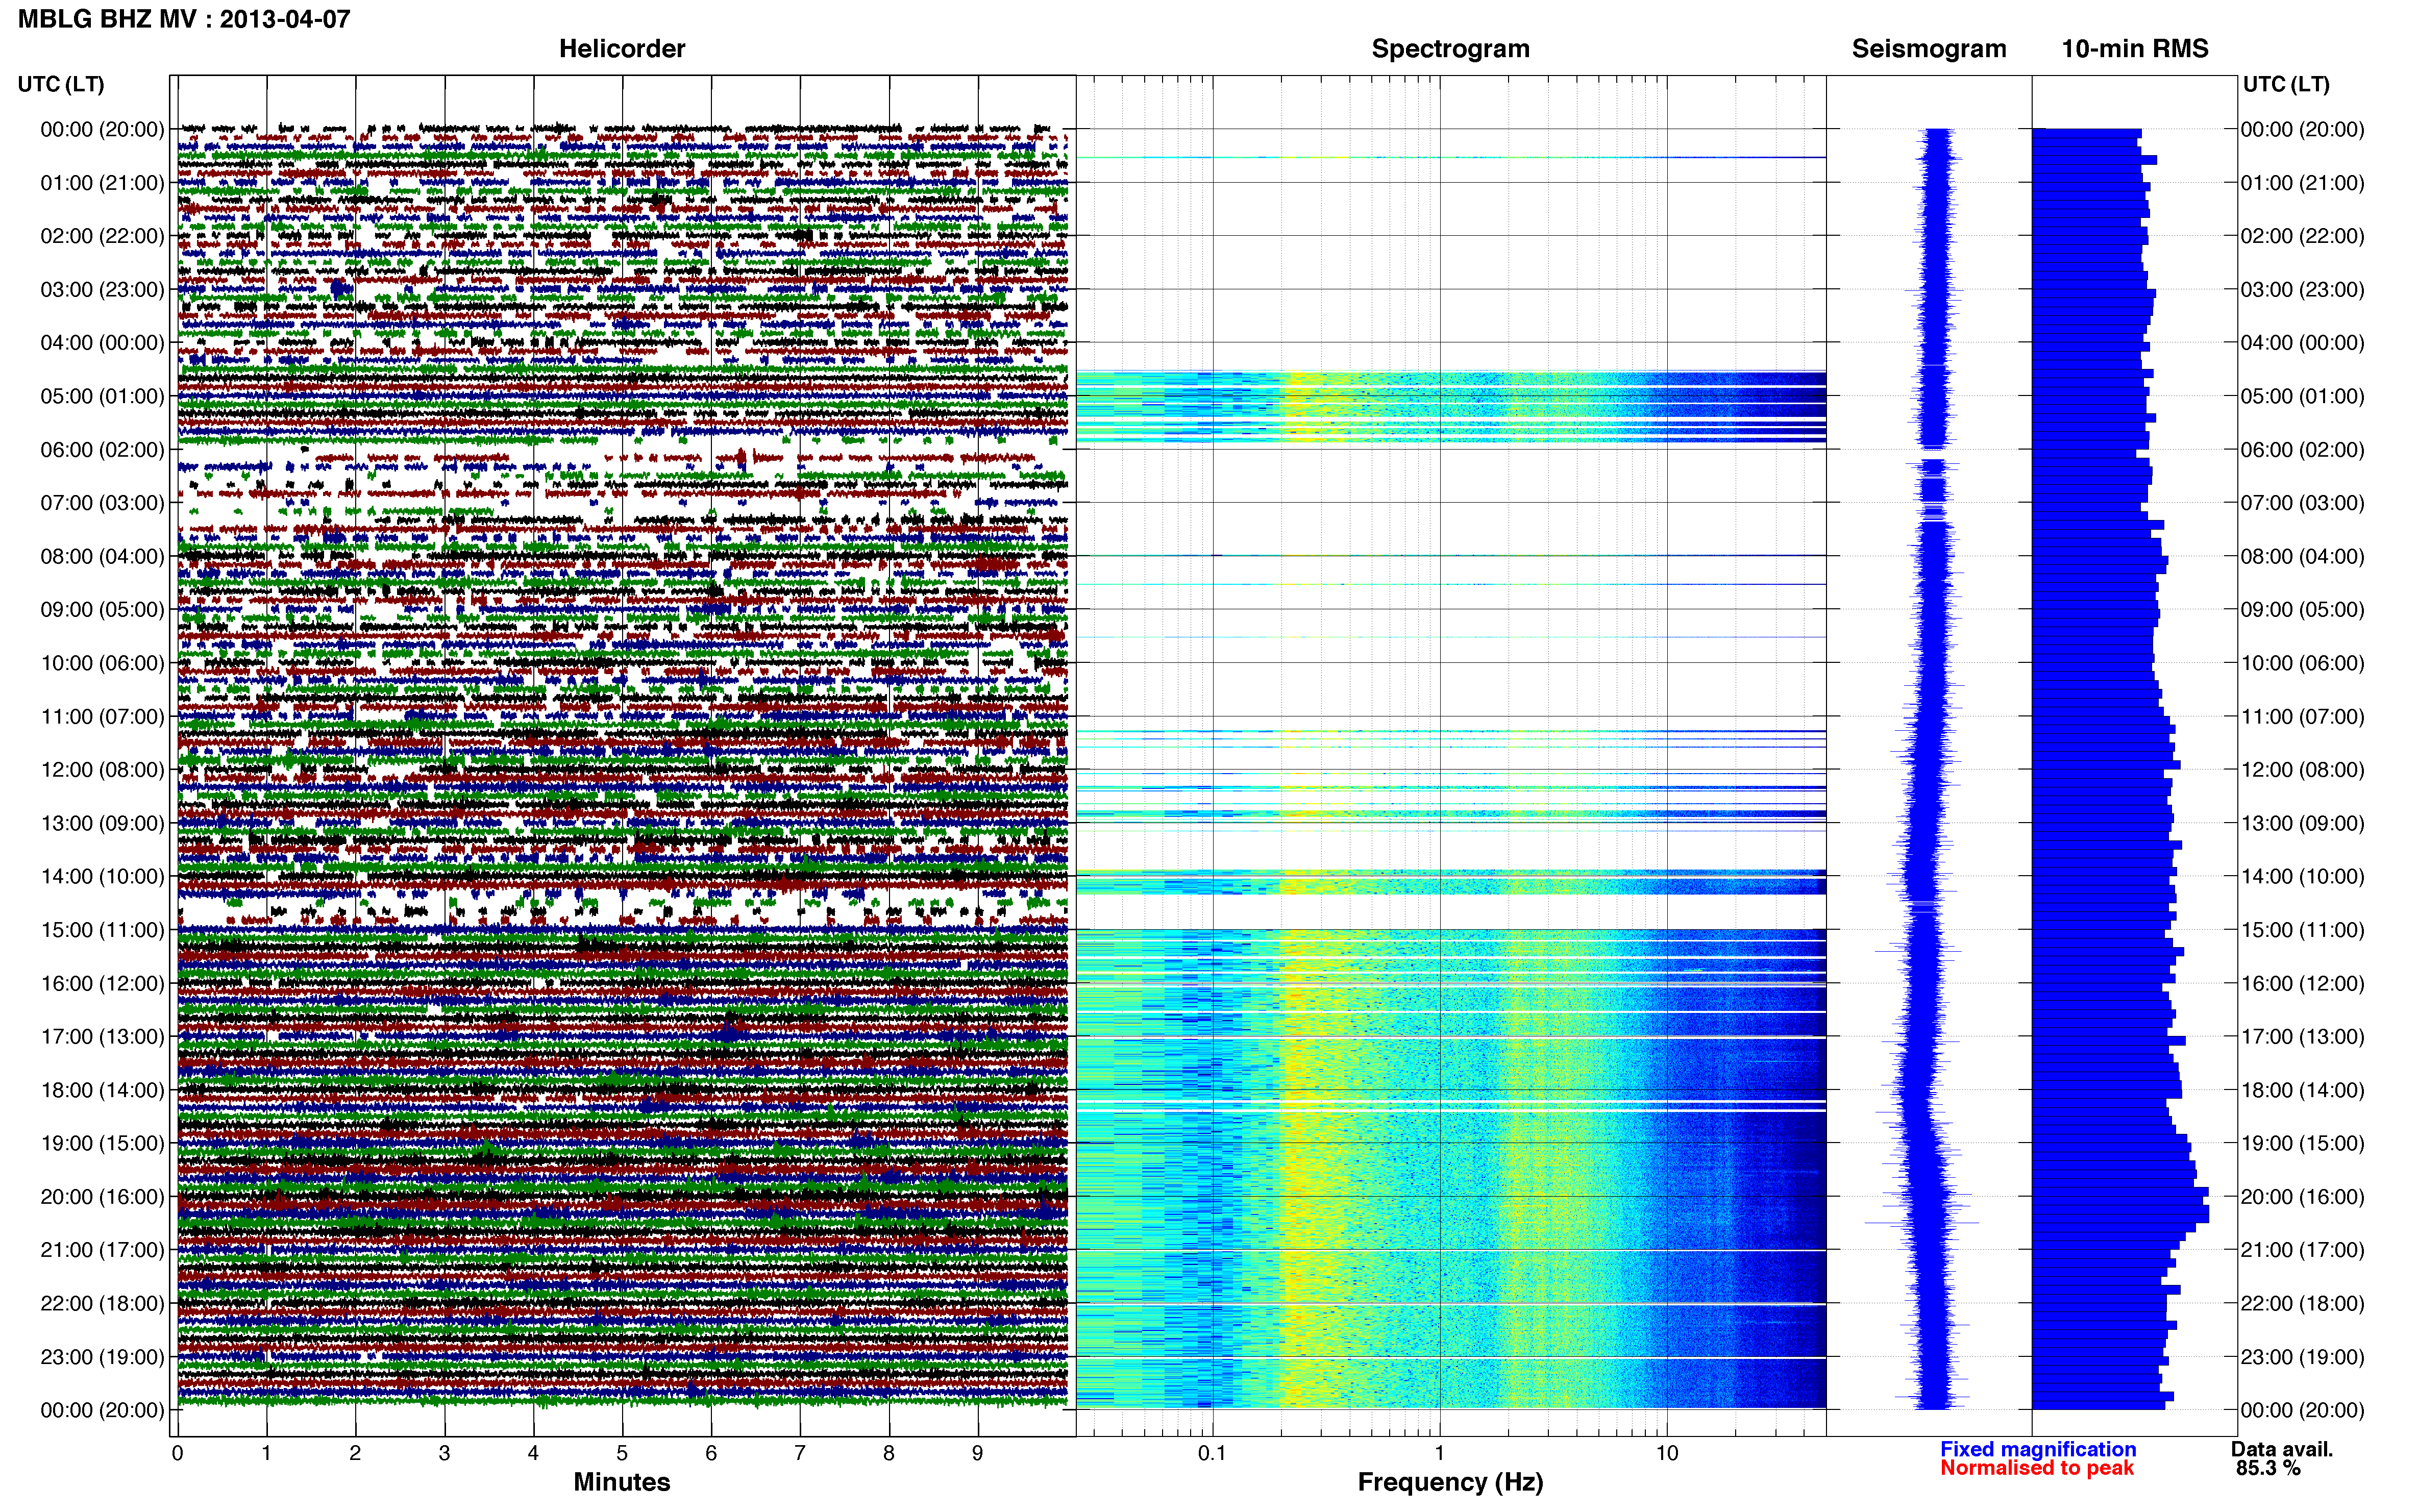The width and height of the screenshot is (2419, 1512).
Task: Click the 'Seismogram' panel heading
Action: [1929, 48]
